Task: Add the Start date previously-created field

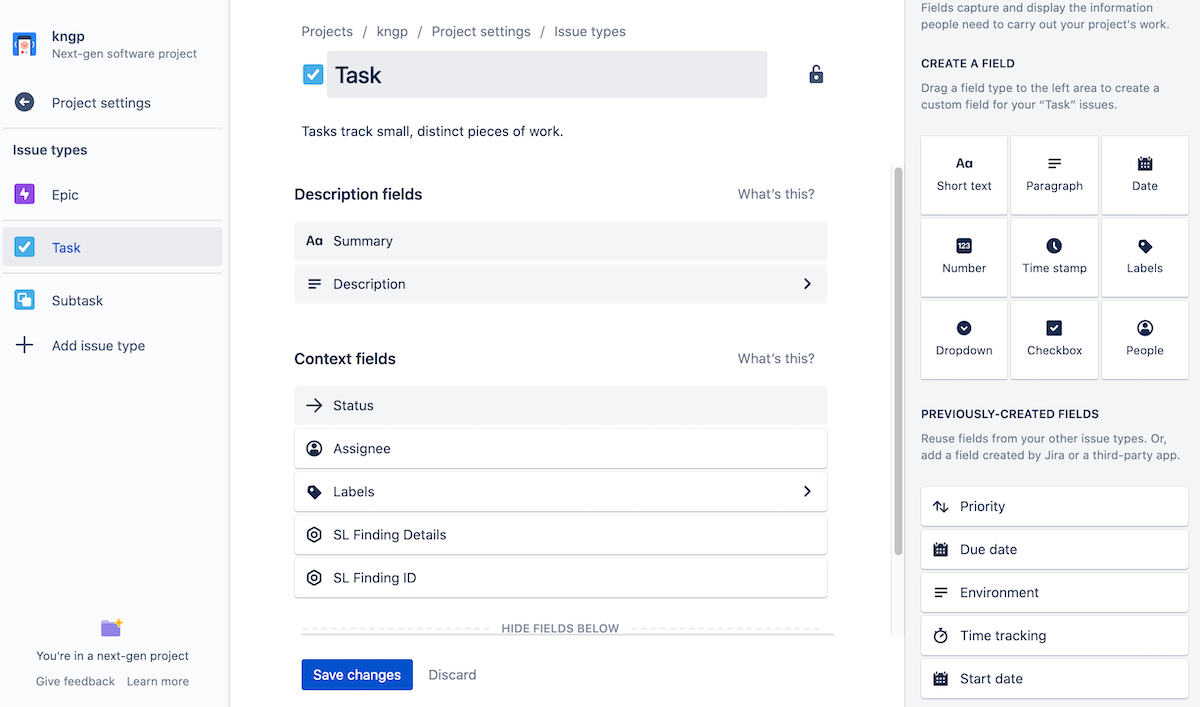Action: 1054,678
